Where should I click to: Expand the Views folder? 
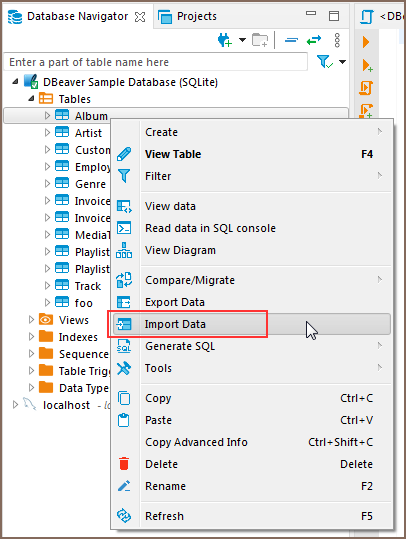point(31,320)
